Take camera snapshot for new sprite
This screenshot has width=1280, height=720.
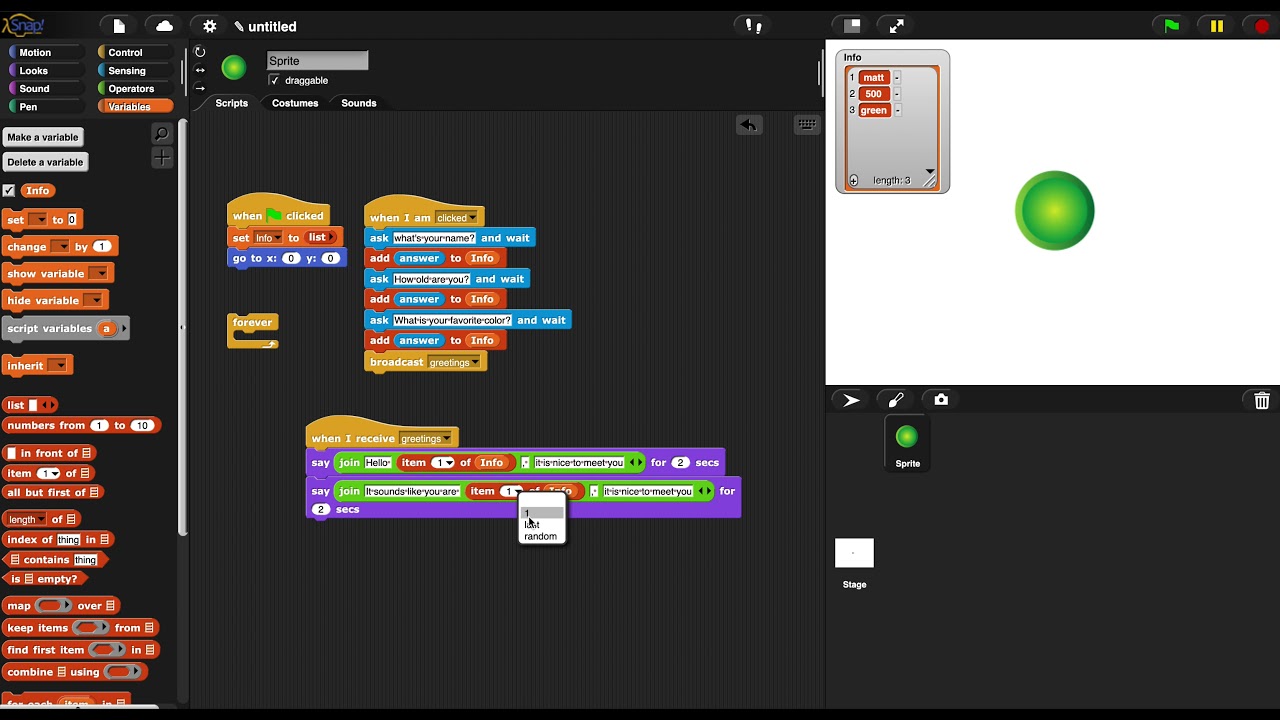pos(941,400)
